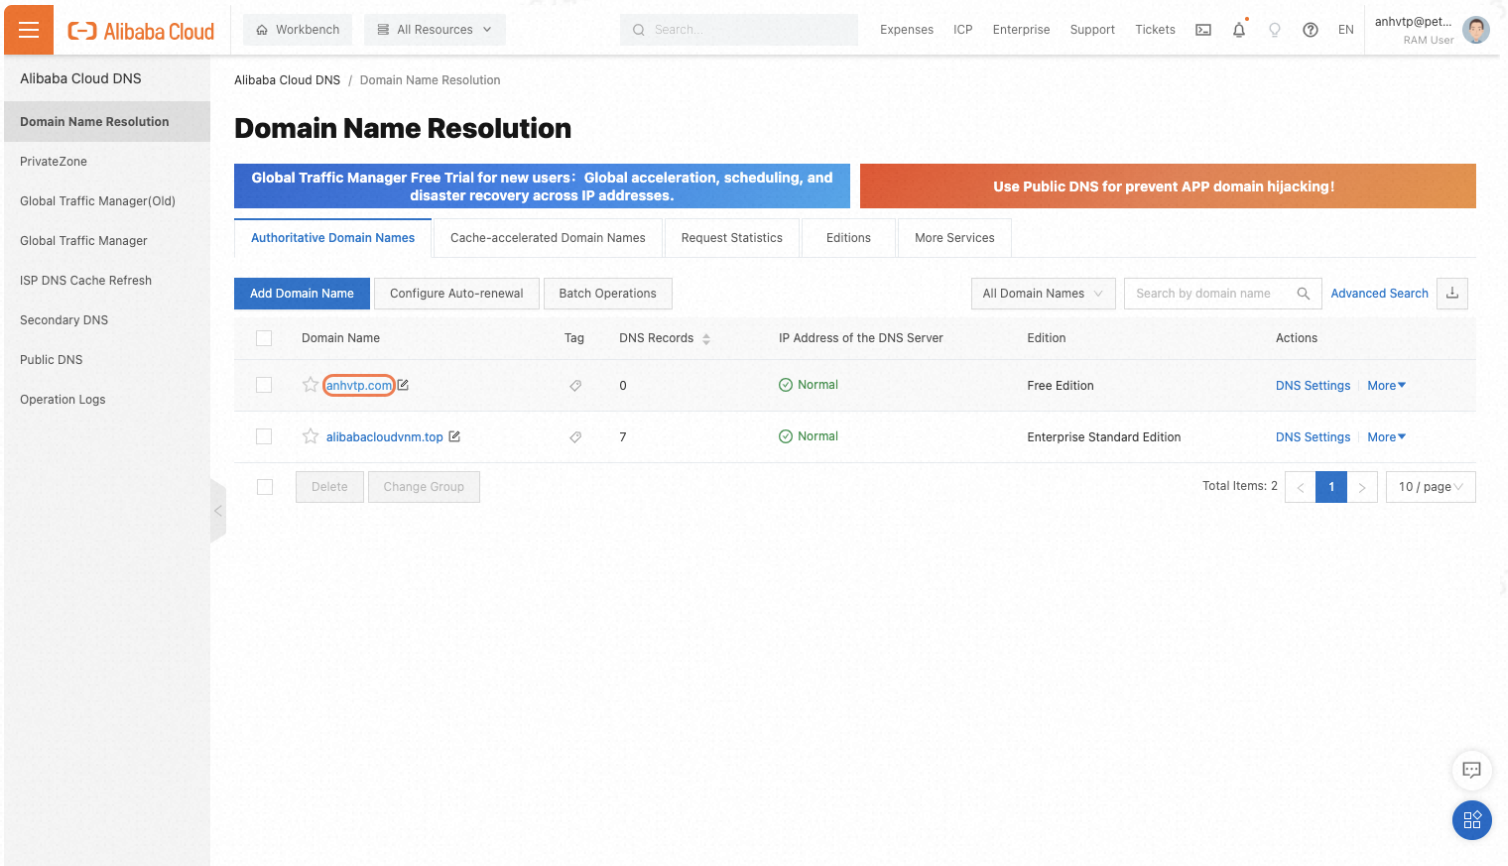Click the tag icon for alibabacloudvnm.top
This screenshot has width=1508, height=866.
tap(575, 437)
